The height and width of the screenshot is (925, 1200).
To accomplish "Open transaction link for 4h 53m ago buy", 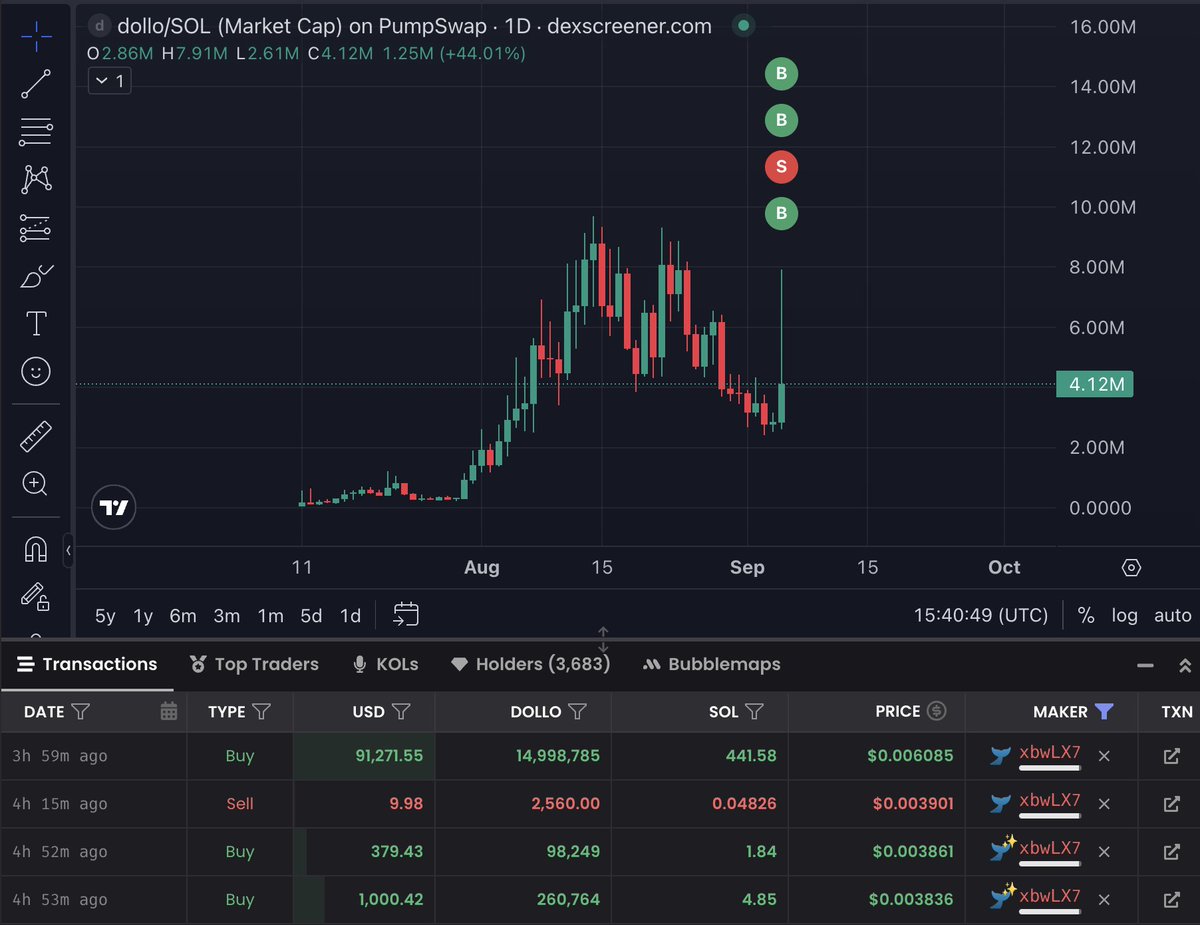I will click(1172, 900).
